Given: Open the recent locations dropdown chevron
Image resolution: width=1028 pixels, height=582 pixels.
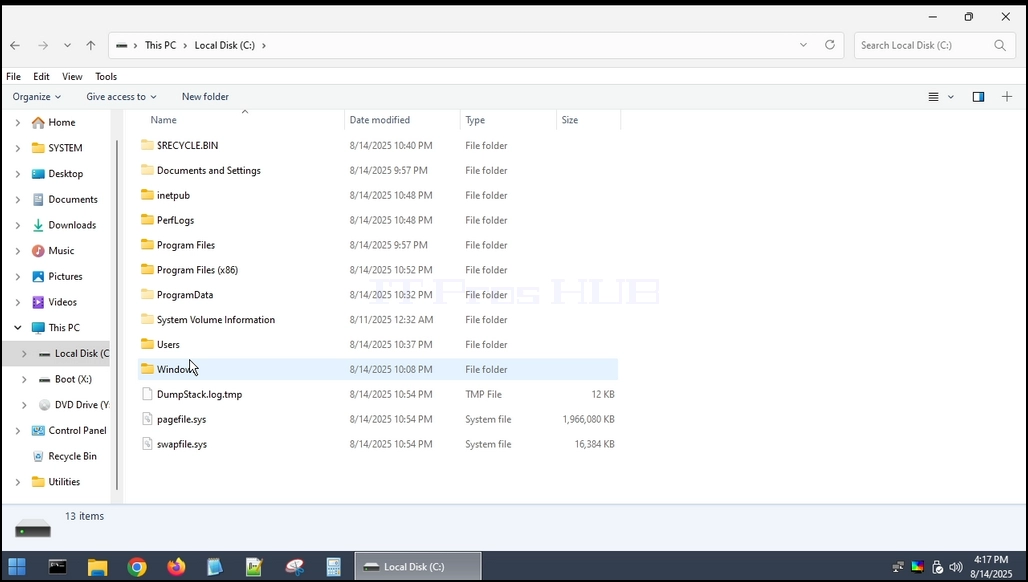Looking at the screenshot, I should click(x=67, y=45).
